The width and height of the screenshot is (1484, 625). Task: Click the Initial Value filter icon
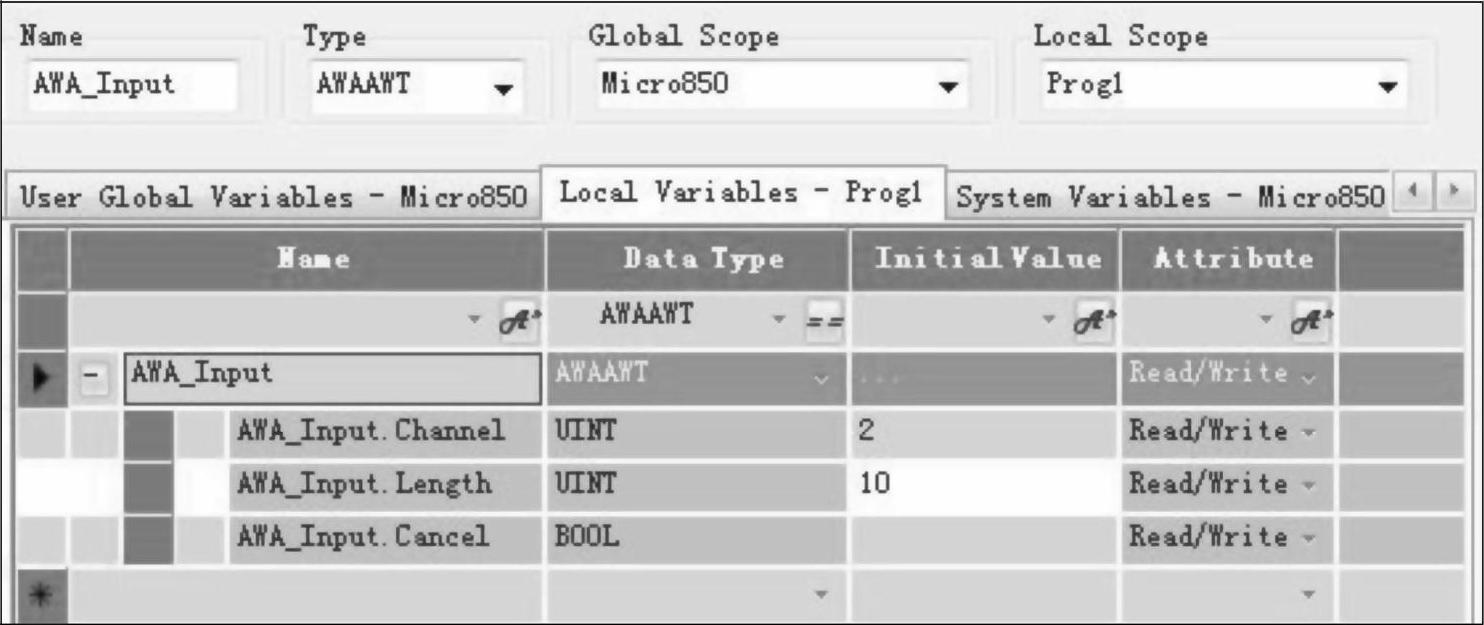coord(1095,320)
